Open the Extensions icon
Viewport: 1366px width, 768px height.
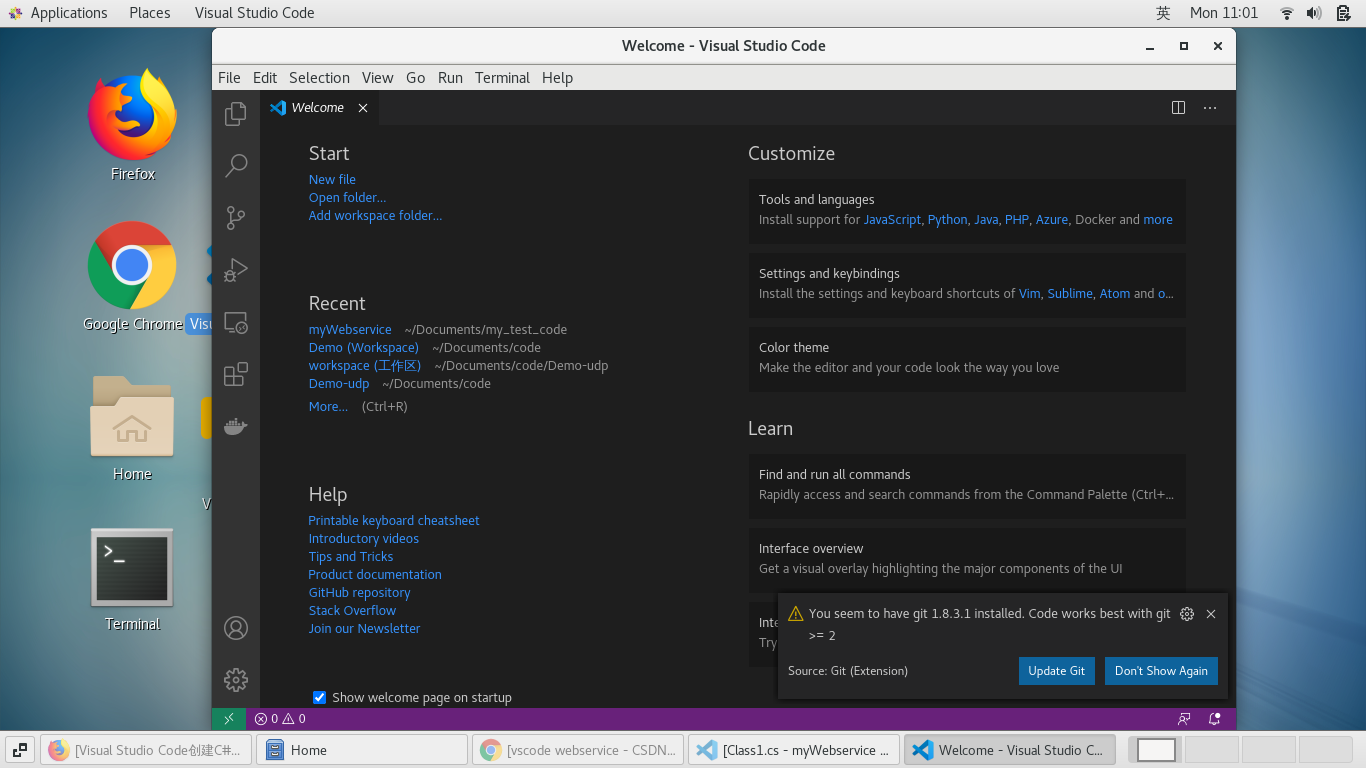[x=235, y=374]
